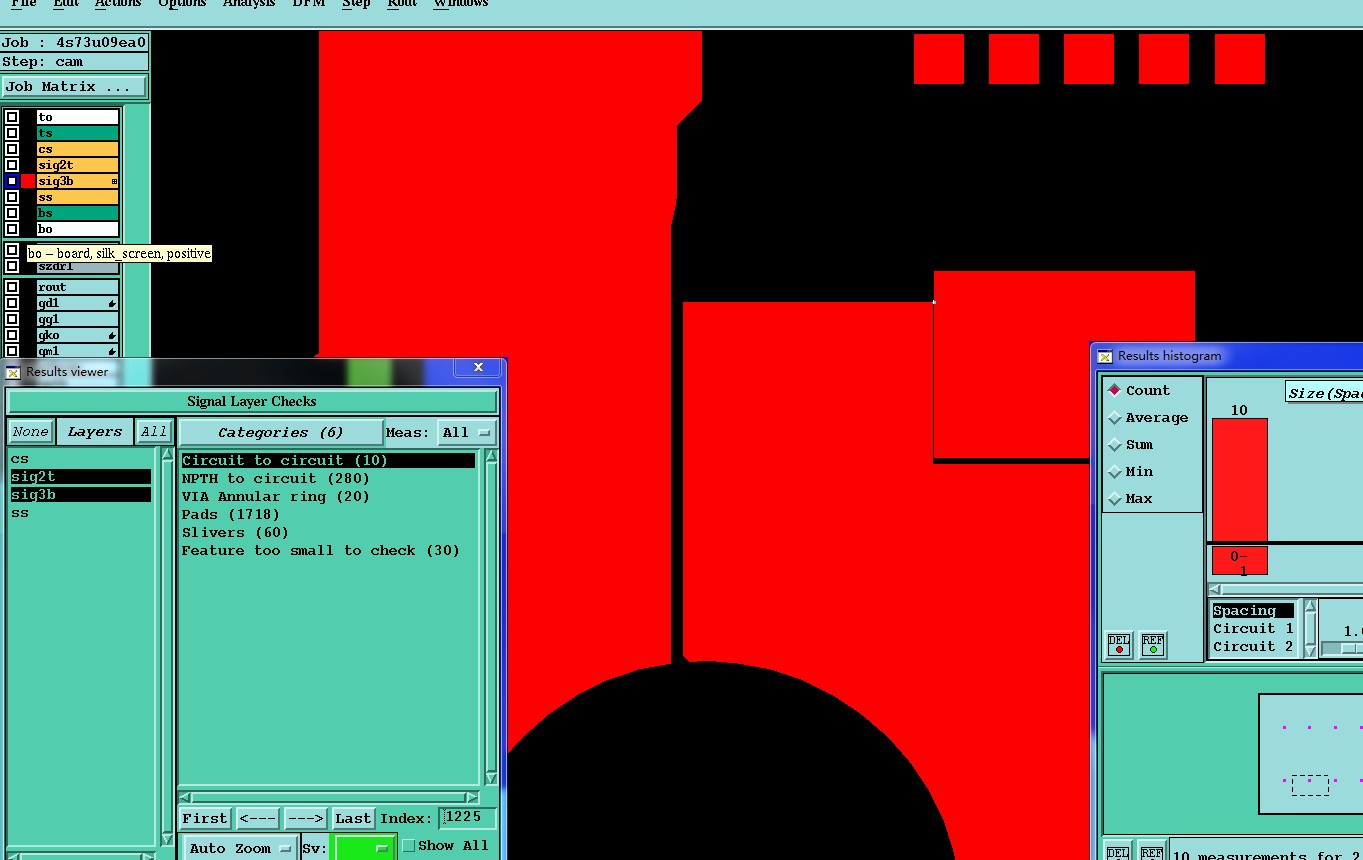Select Circuit to circuit (10) category

[328, 461]
